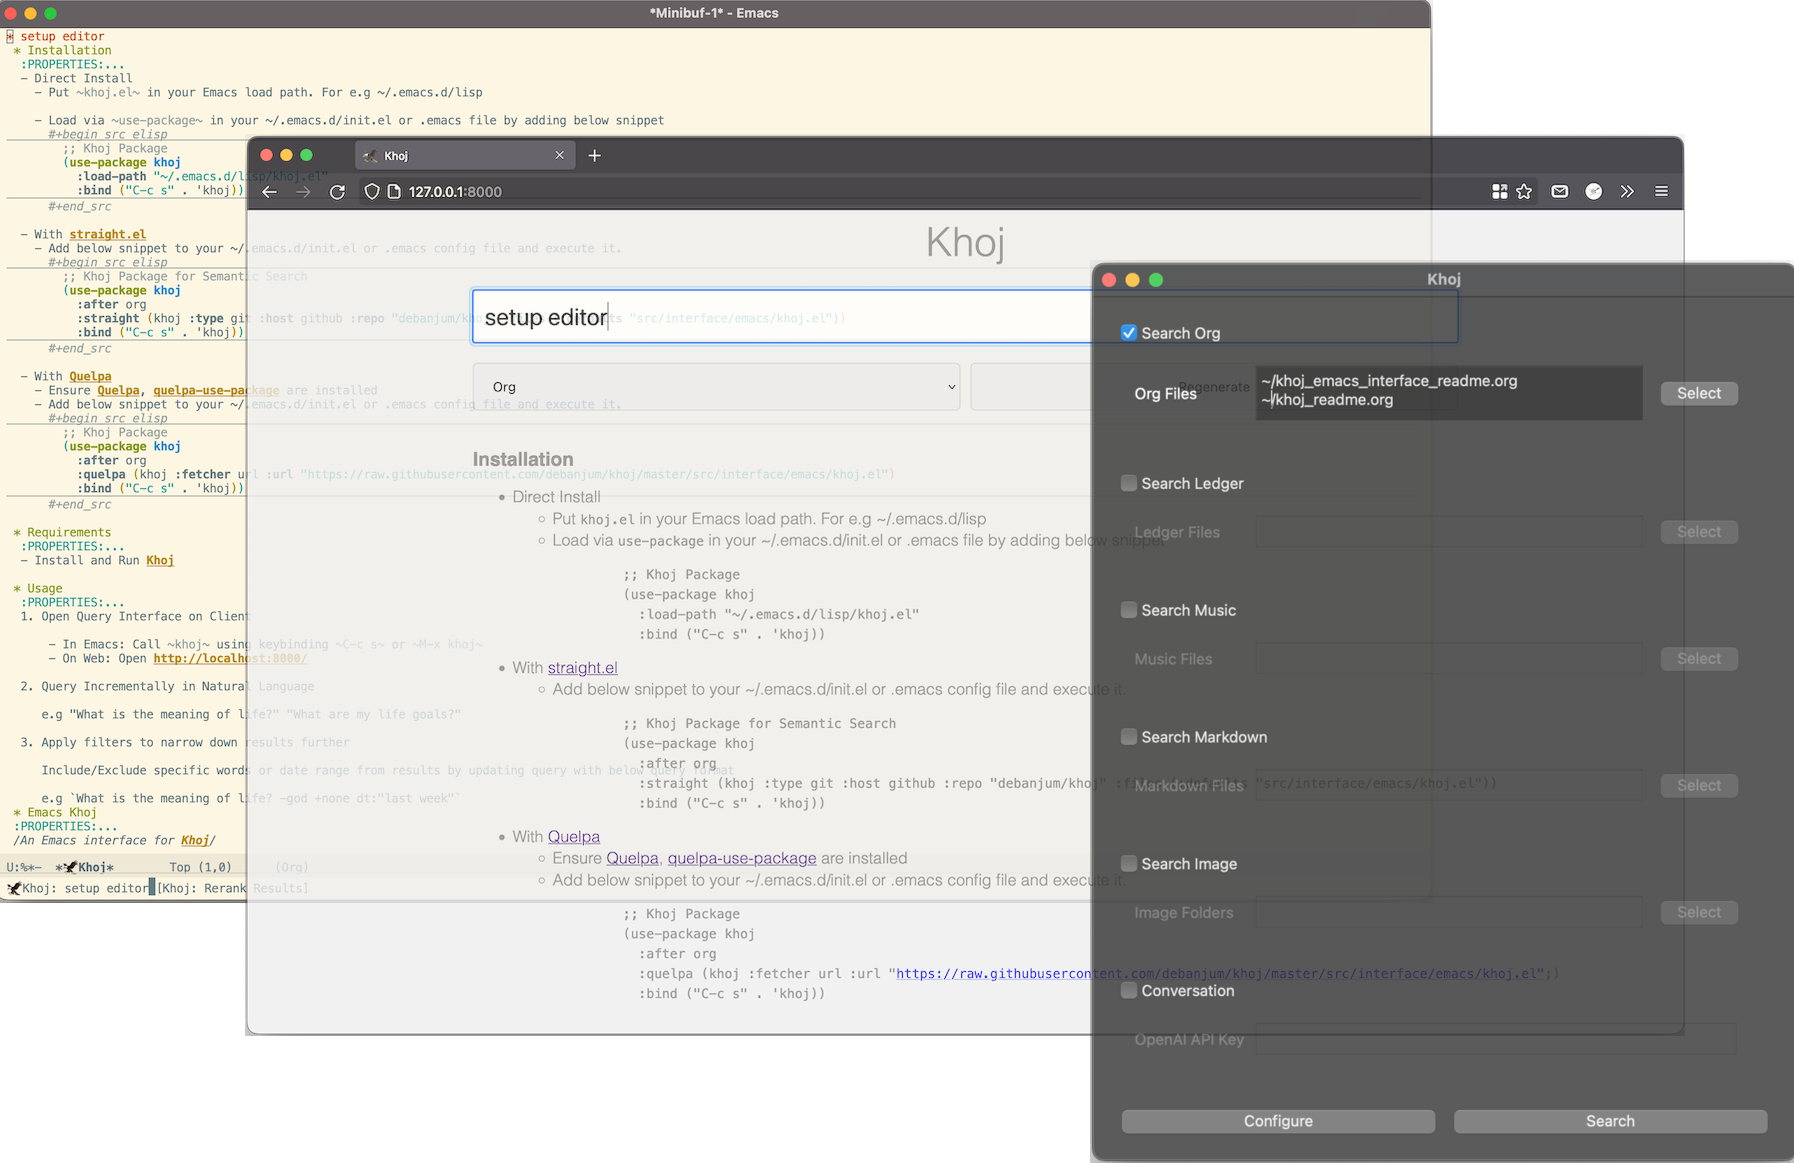This screenshot has width=1794, height=1163.
Task: Expand the folded Installation PROPERTIES drawer in Emacs
Action: [72, 64]
